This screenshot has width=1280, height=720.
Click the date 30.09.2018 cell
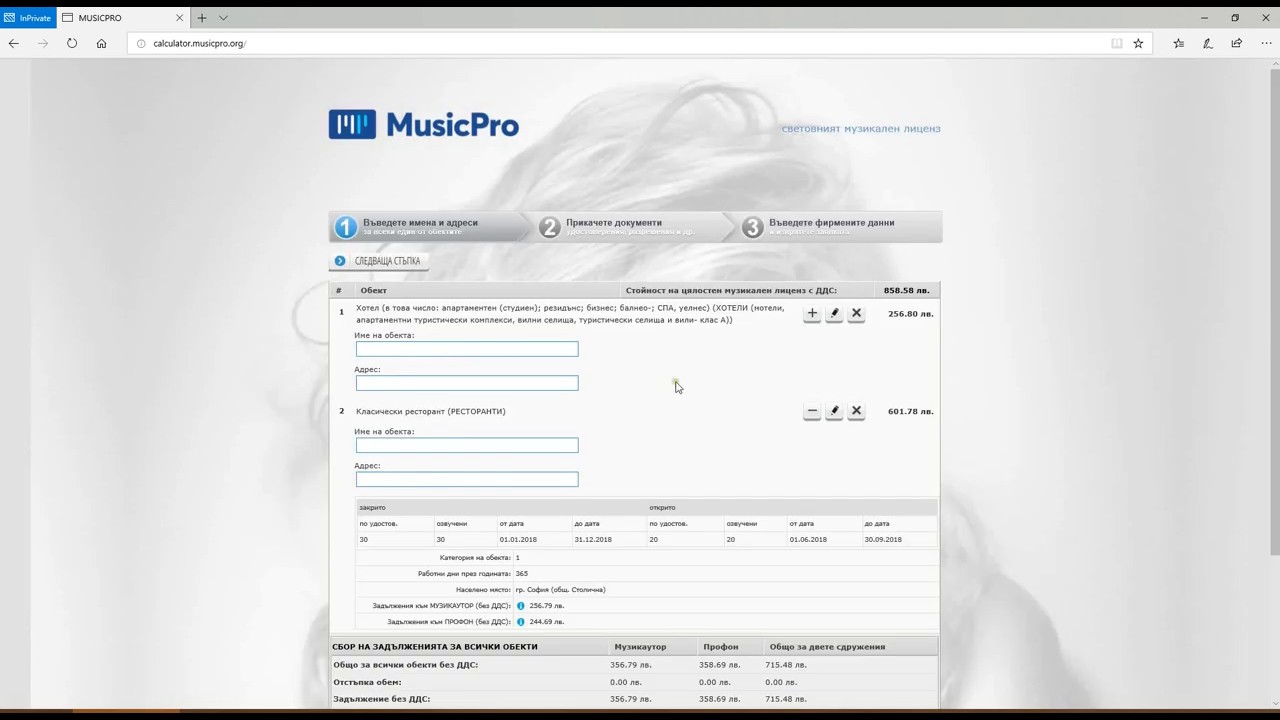click(x=883, y=540)
